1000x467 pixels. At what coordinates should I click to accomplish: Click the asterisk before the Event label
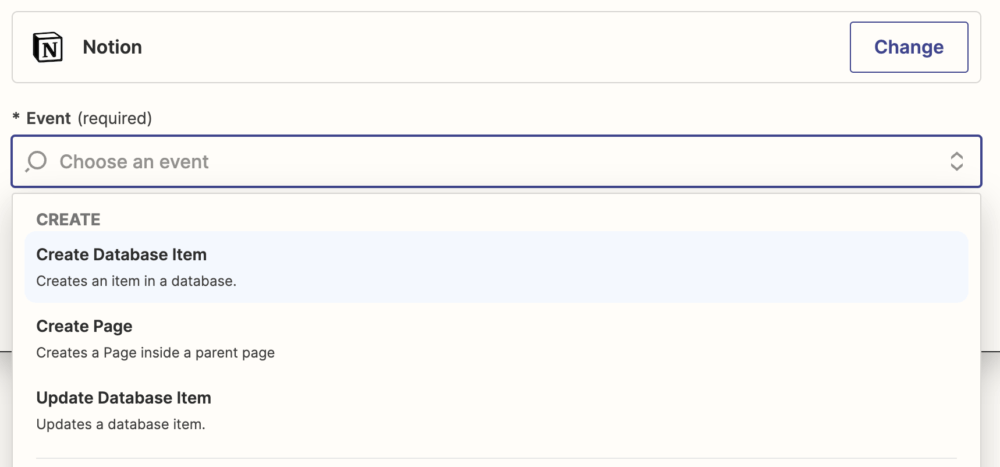[x=16, y=118]
